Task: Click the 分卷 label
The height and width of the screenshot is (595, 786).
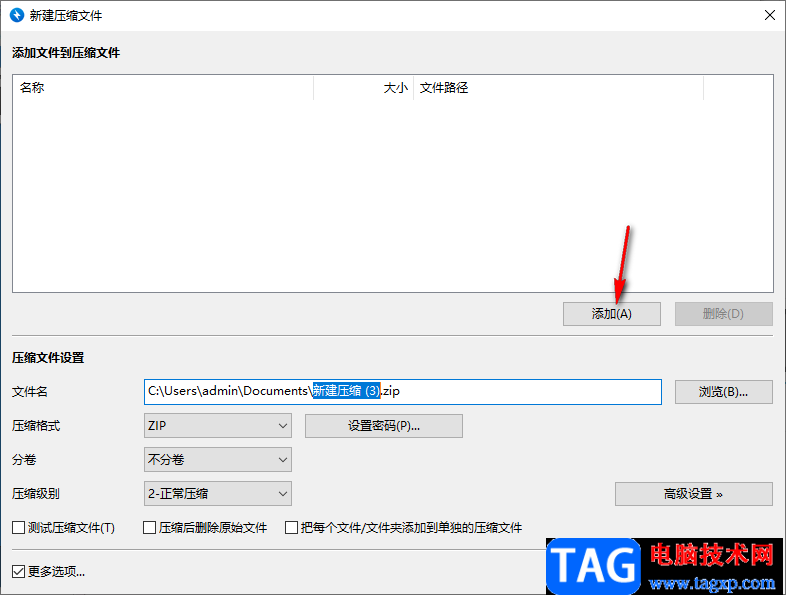Action: pos(24,460)
